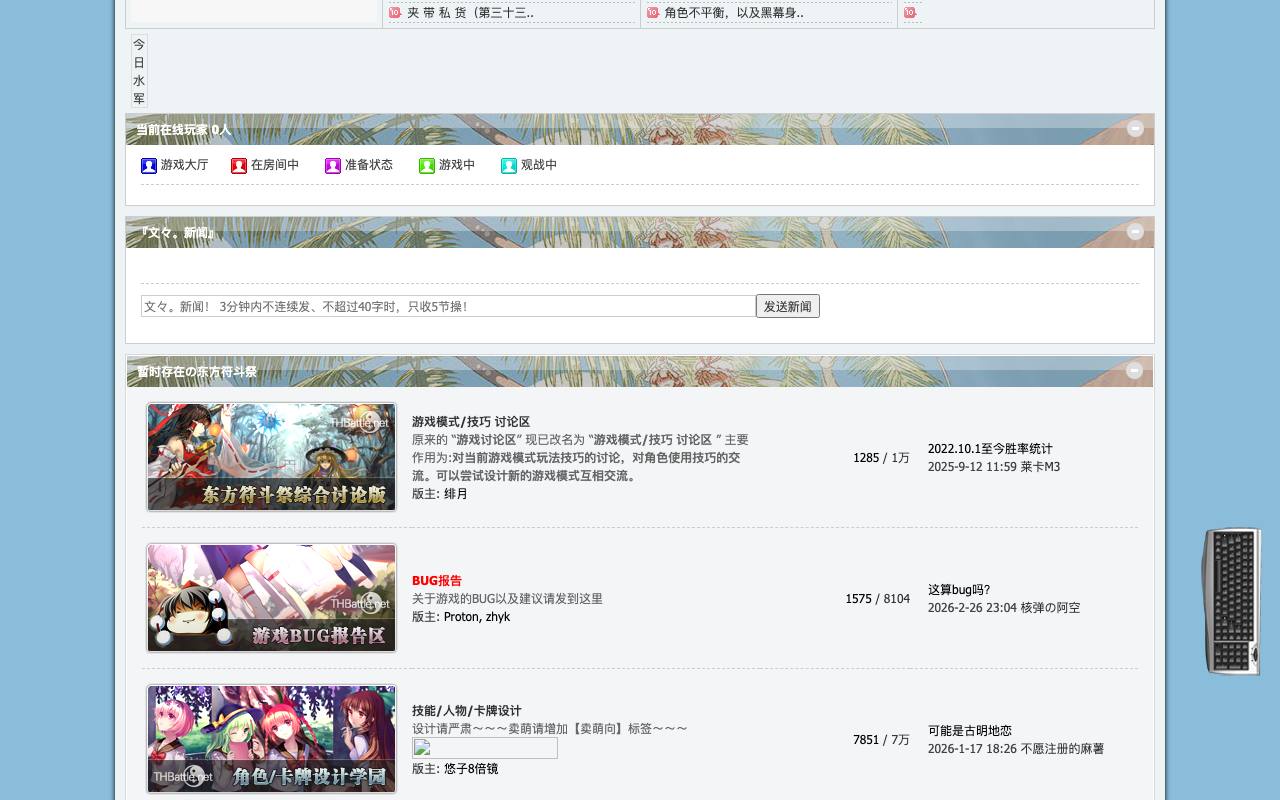View moderator Proton's profile

point(461,617)
